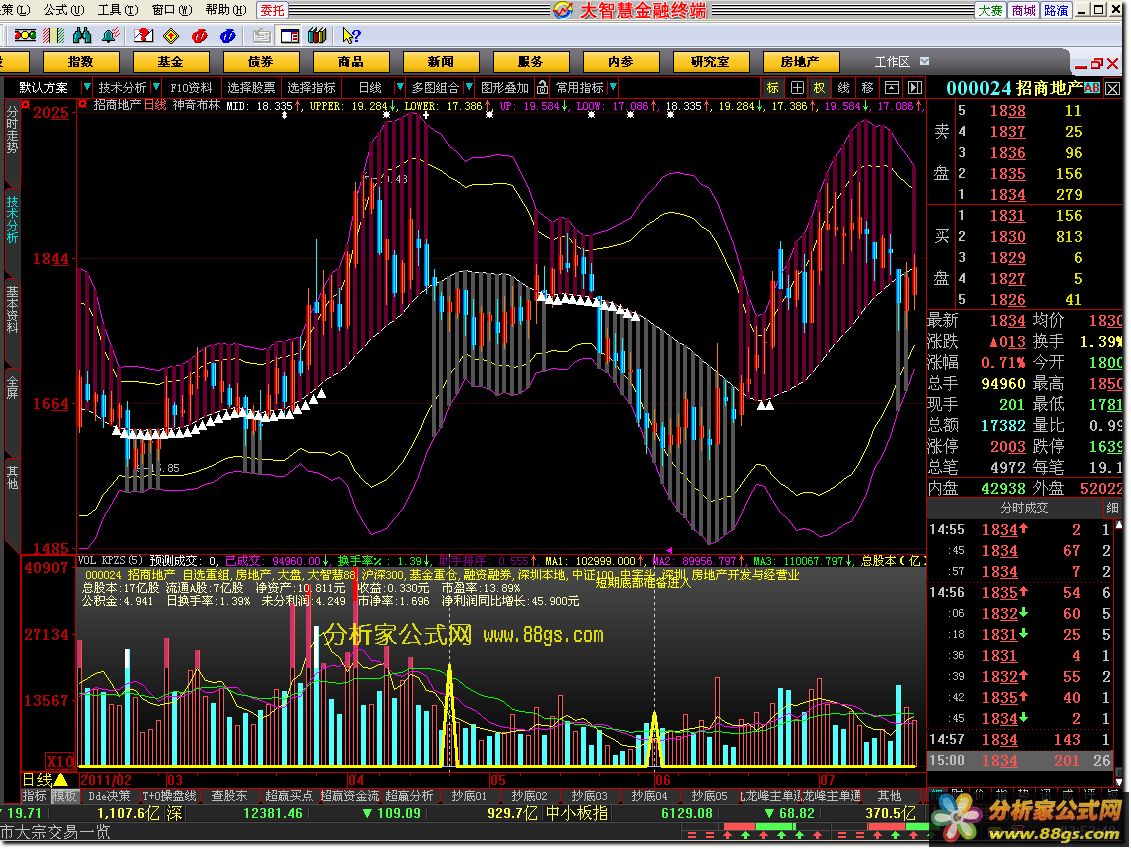Image resolution: width=1131 pixels, height=849 pixels.
Task: Toggle the 指标 indicator mode tab
Action: [34, 796]
